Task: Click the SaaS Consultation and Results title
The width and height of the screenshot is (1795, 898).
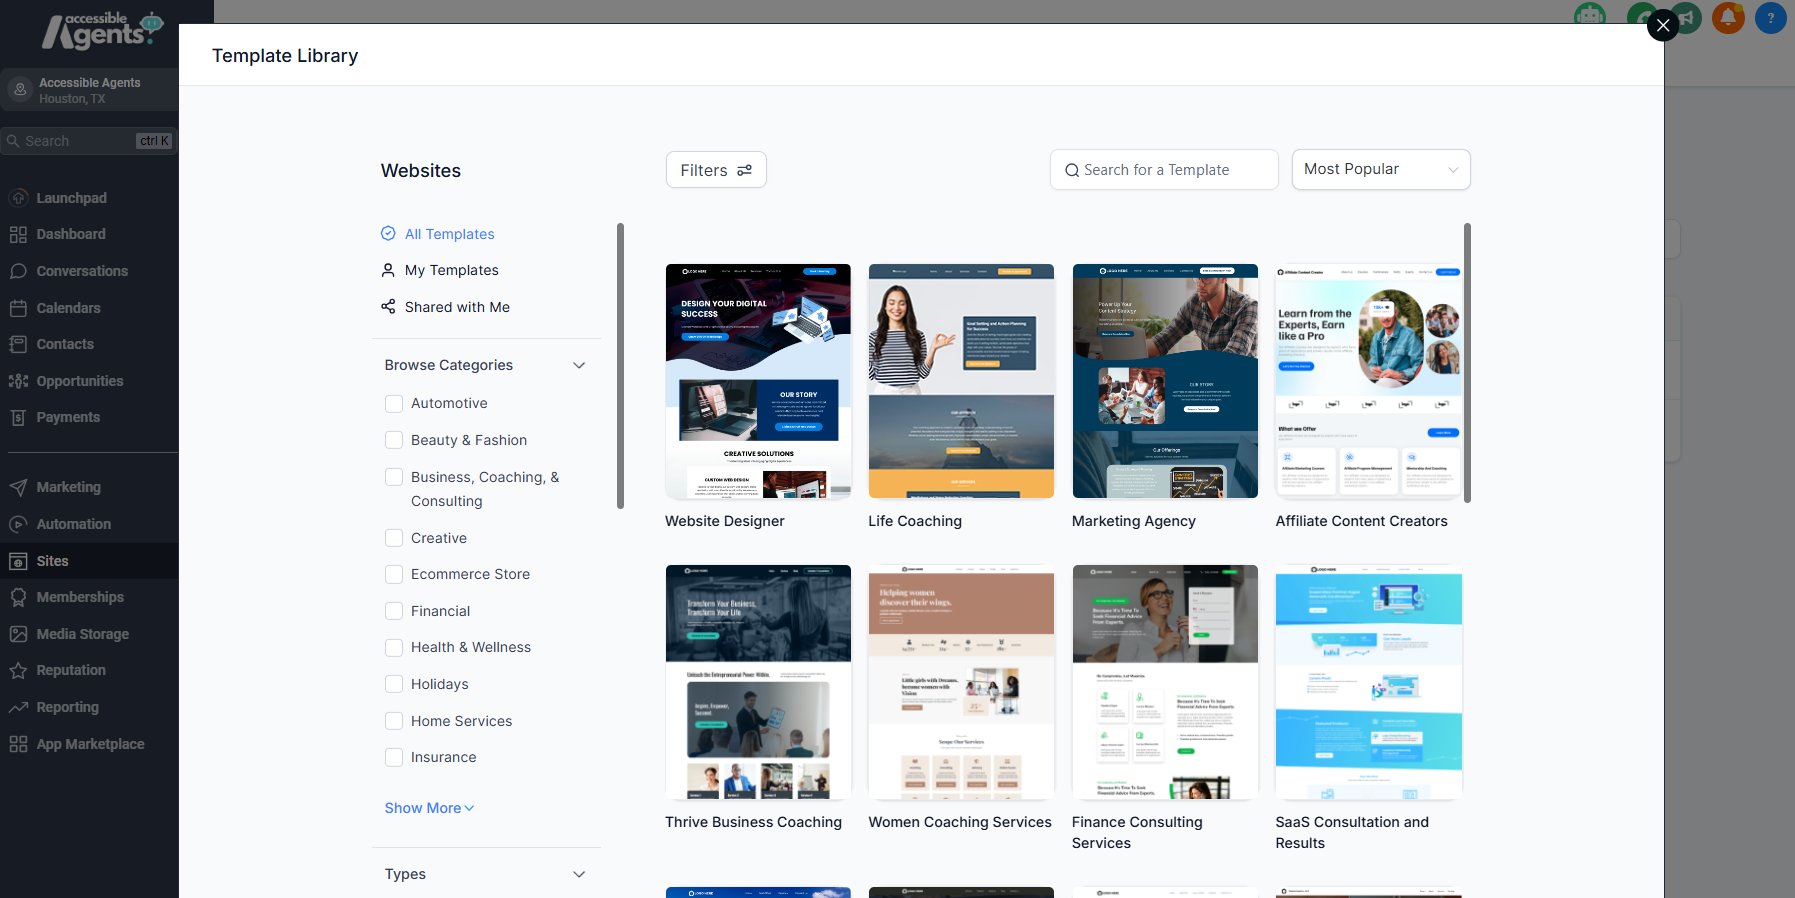Action: coord(1352,832)
